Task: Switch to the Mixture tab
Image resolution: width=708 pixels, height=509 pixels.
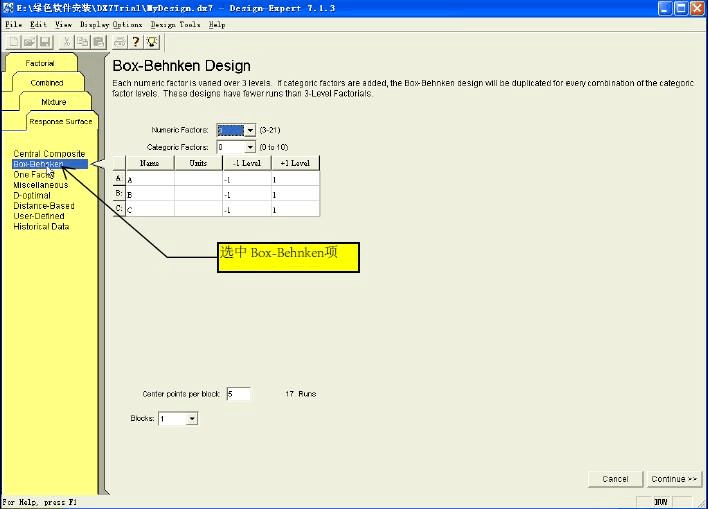Action: tap(54, 102)
